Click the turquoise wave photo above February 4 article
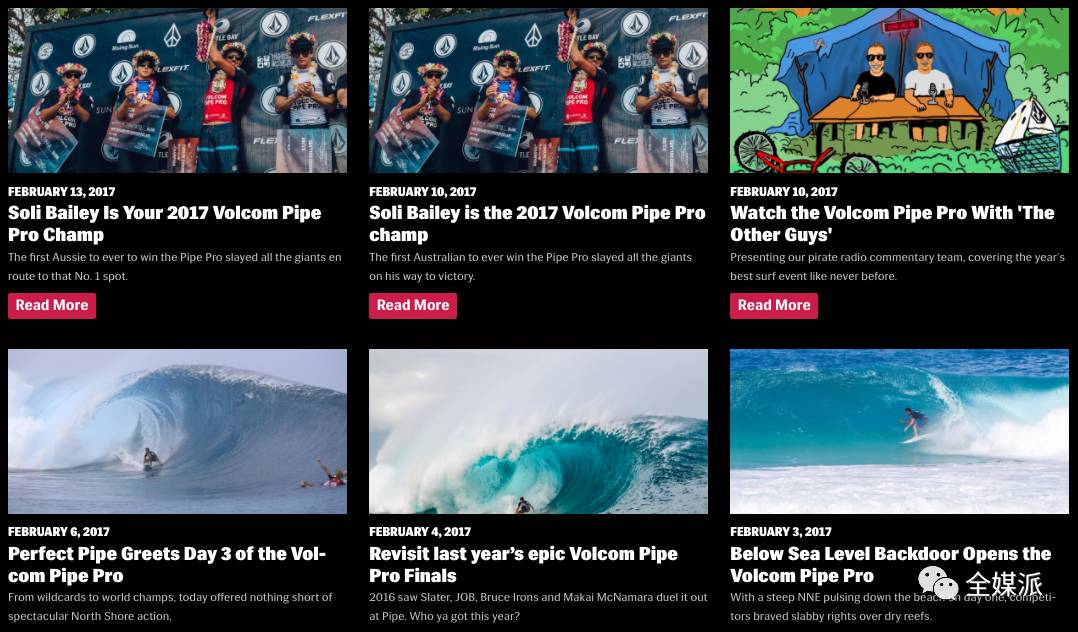Viewport: 1078px width, 632px height. click(538, 431)
